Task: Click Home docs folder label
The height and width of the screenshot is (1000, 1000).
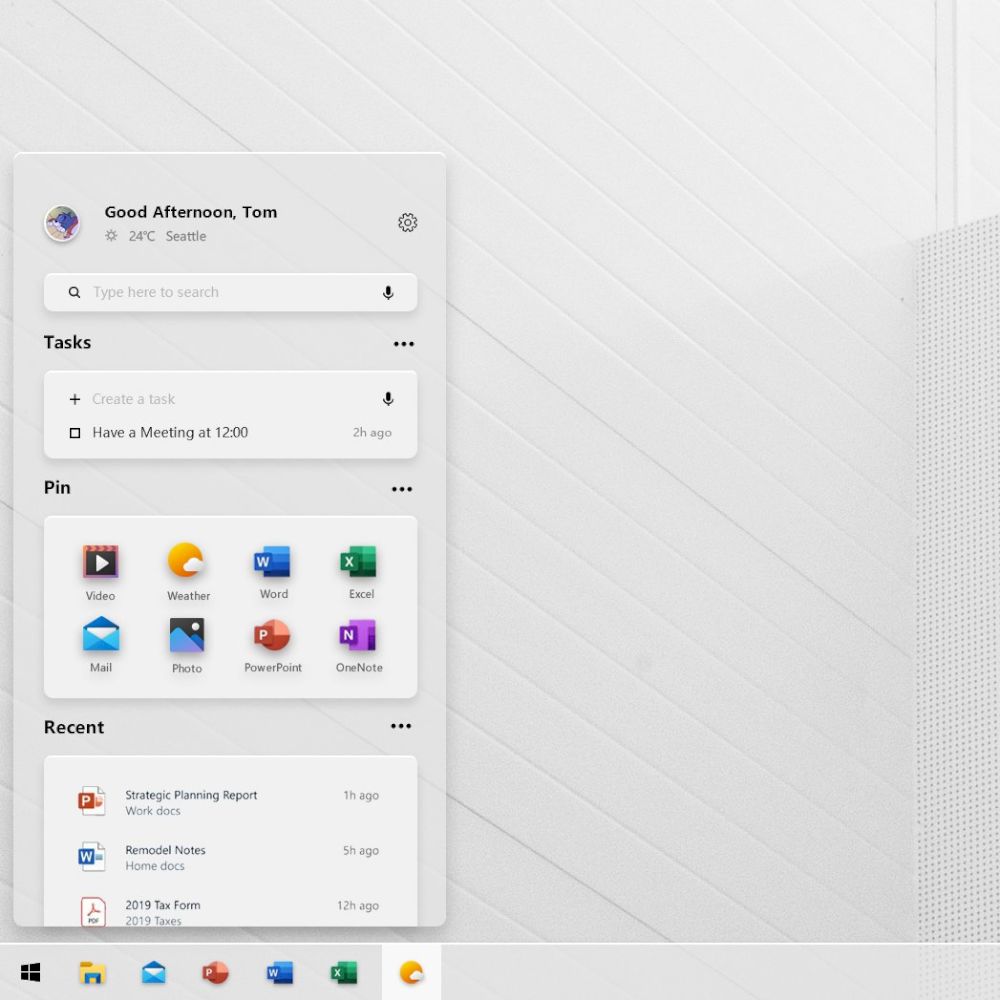Action: pyautogui.click(x=155, y=865)
